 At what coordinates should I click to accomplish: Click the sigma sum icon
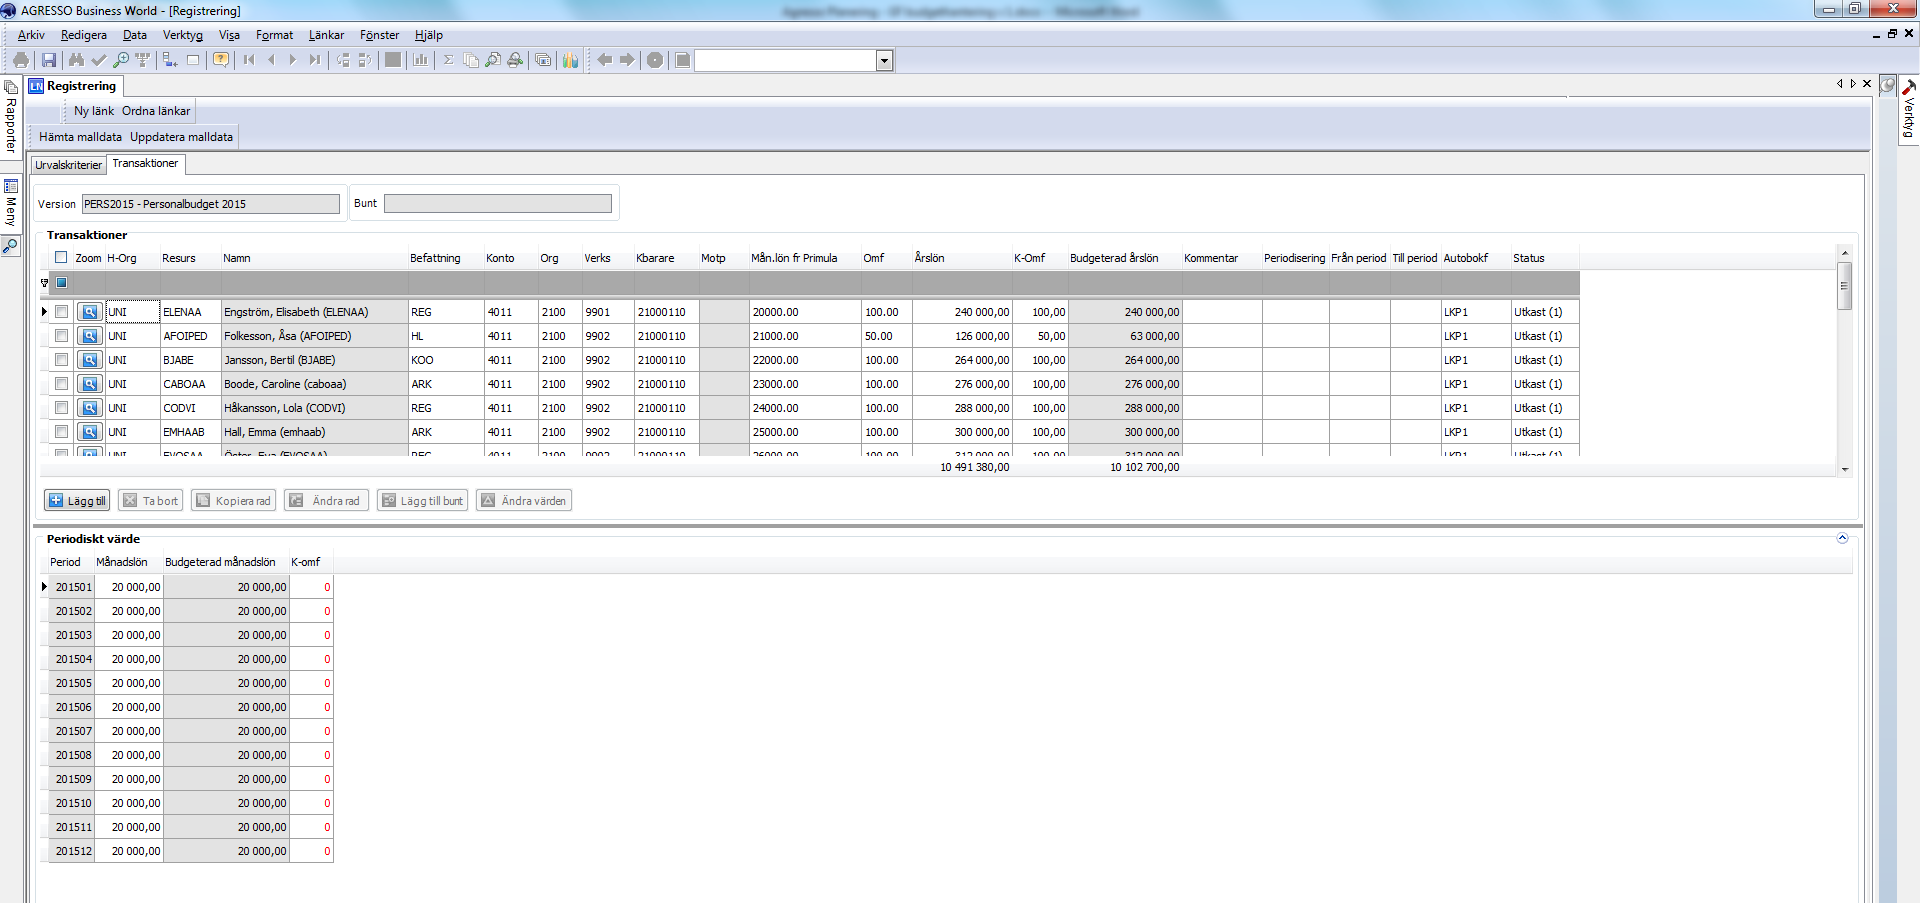(x=449, y=60)
